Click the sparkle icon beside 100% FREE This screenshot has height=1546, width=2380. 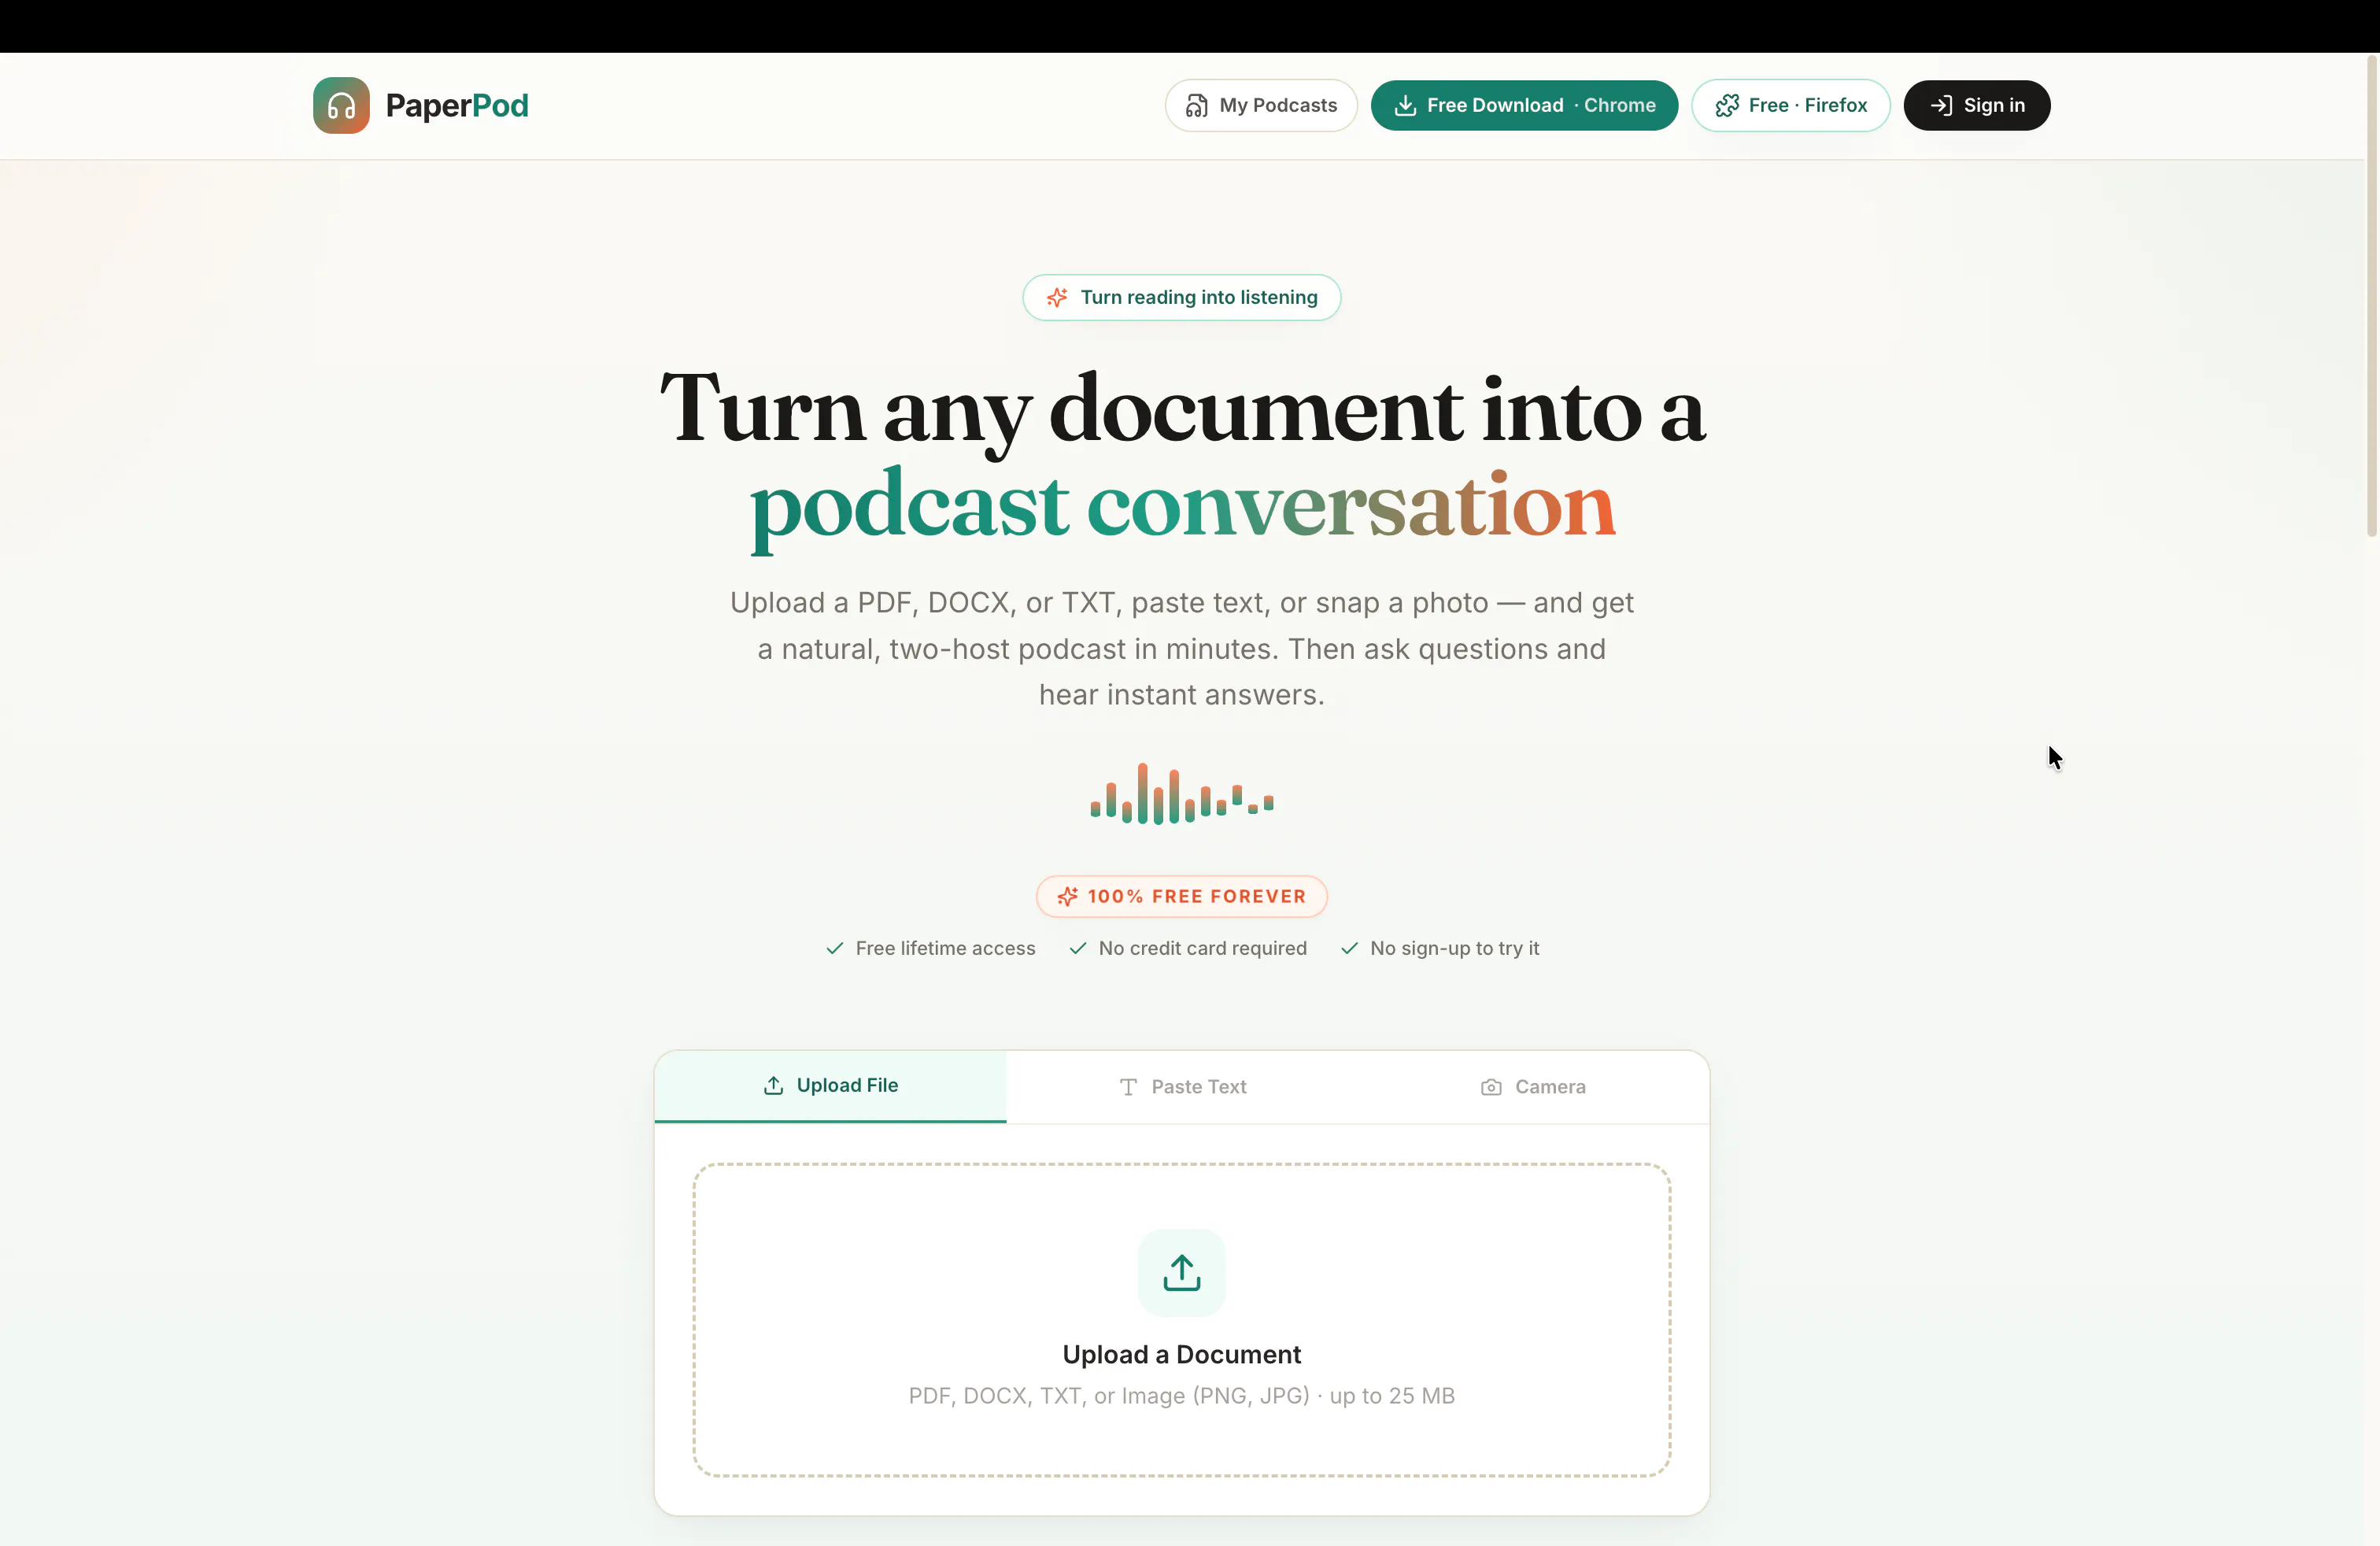[1068, 896]
